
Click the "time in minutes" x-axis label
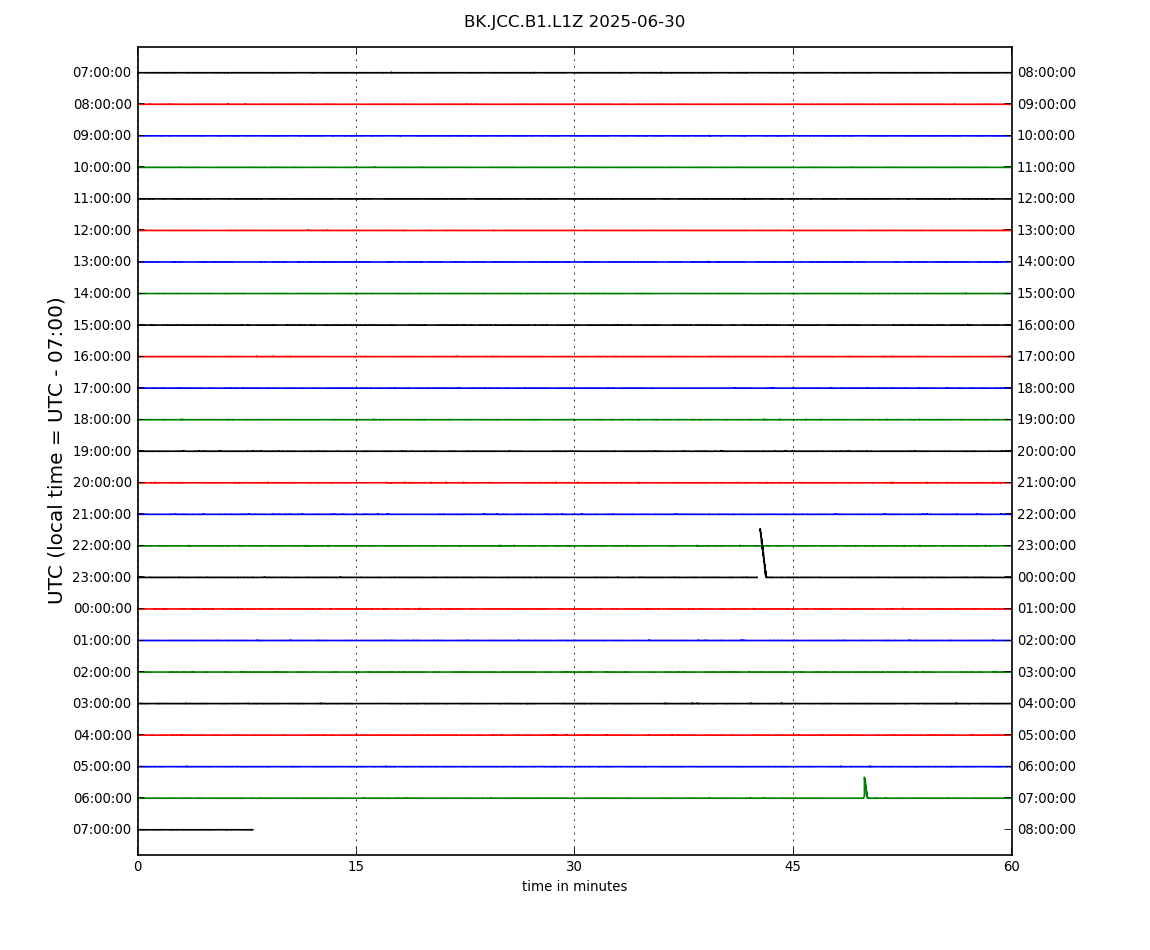pos(574,886)
